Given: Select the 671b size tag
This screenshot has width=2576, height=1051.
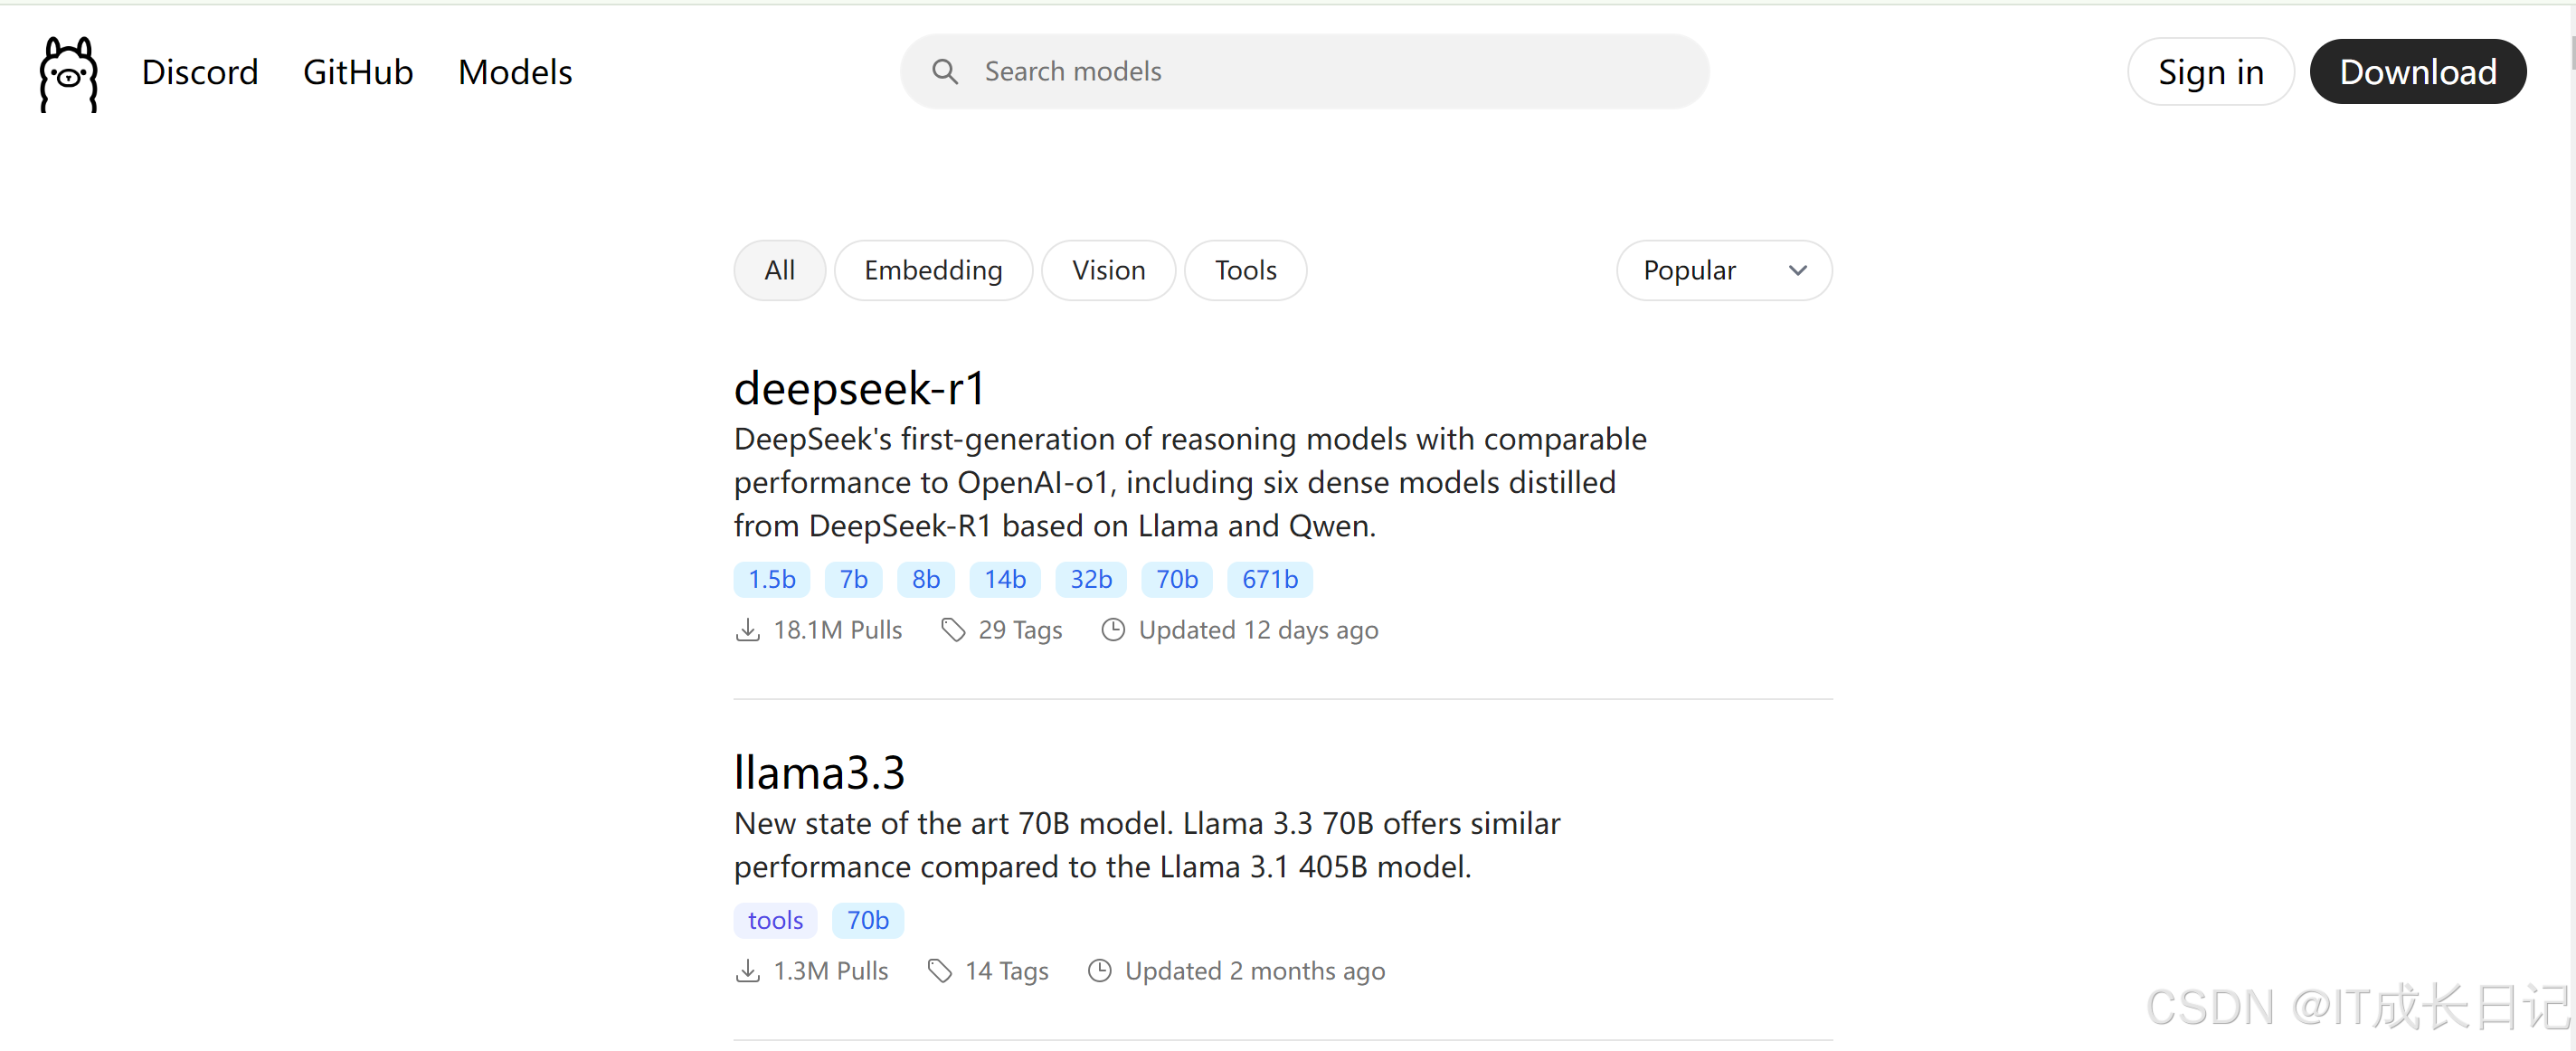Looking at the screenshot, I should tap(1269, 579).
